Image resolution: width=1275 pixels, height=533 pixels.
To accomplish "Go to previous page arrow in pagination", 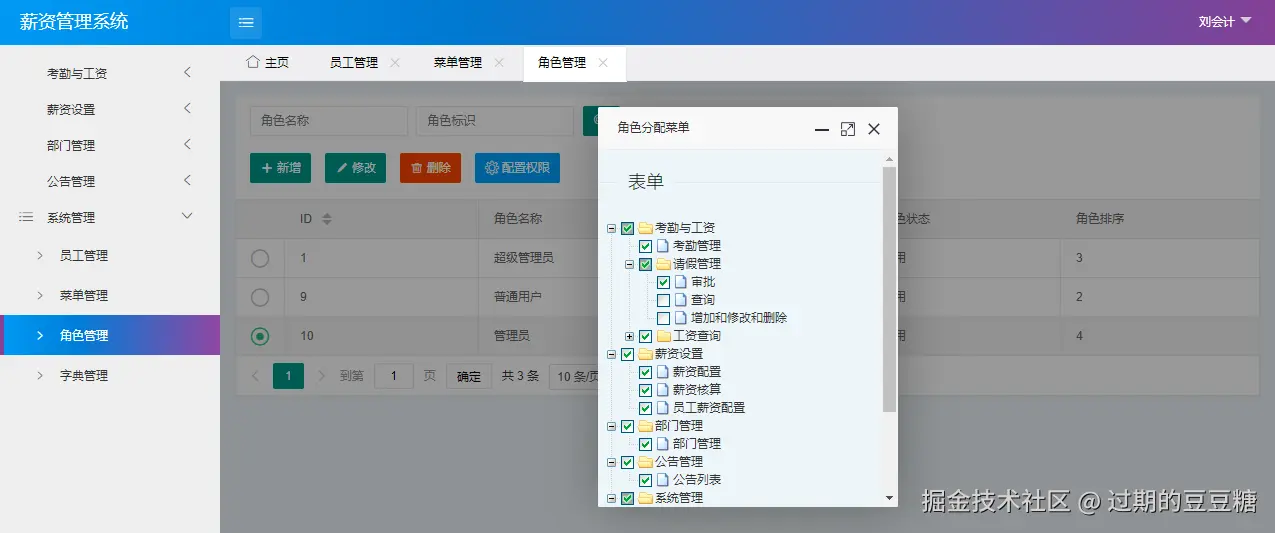I will (x=255, y=376).
